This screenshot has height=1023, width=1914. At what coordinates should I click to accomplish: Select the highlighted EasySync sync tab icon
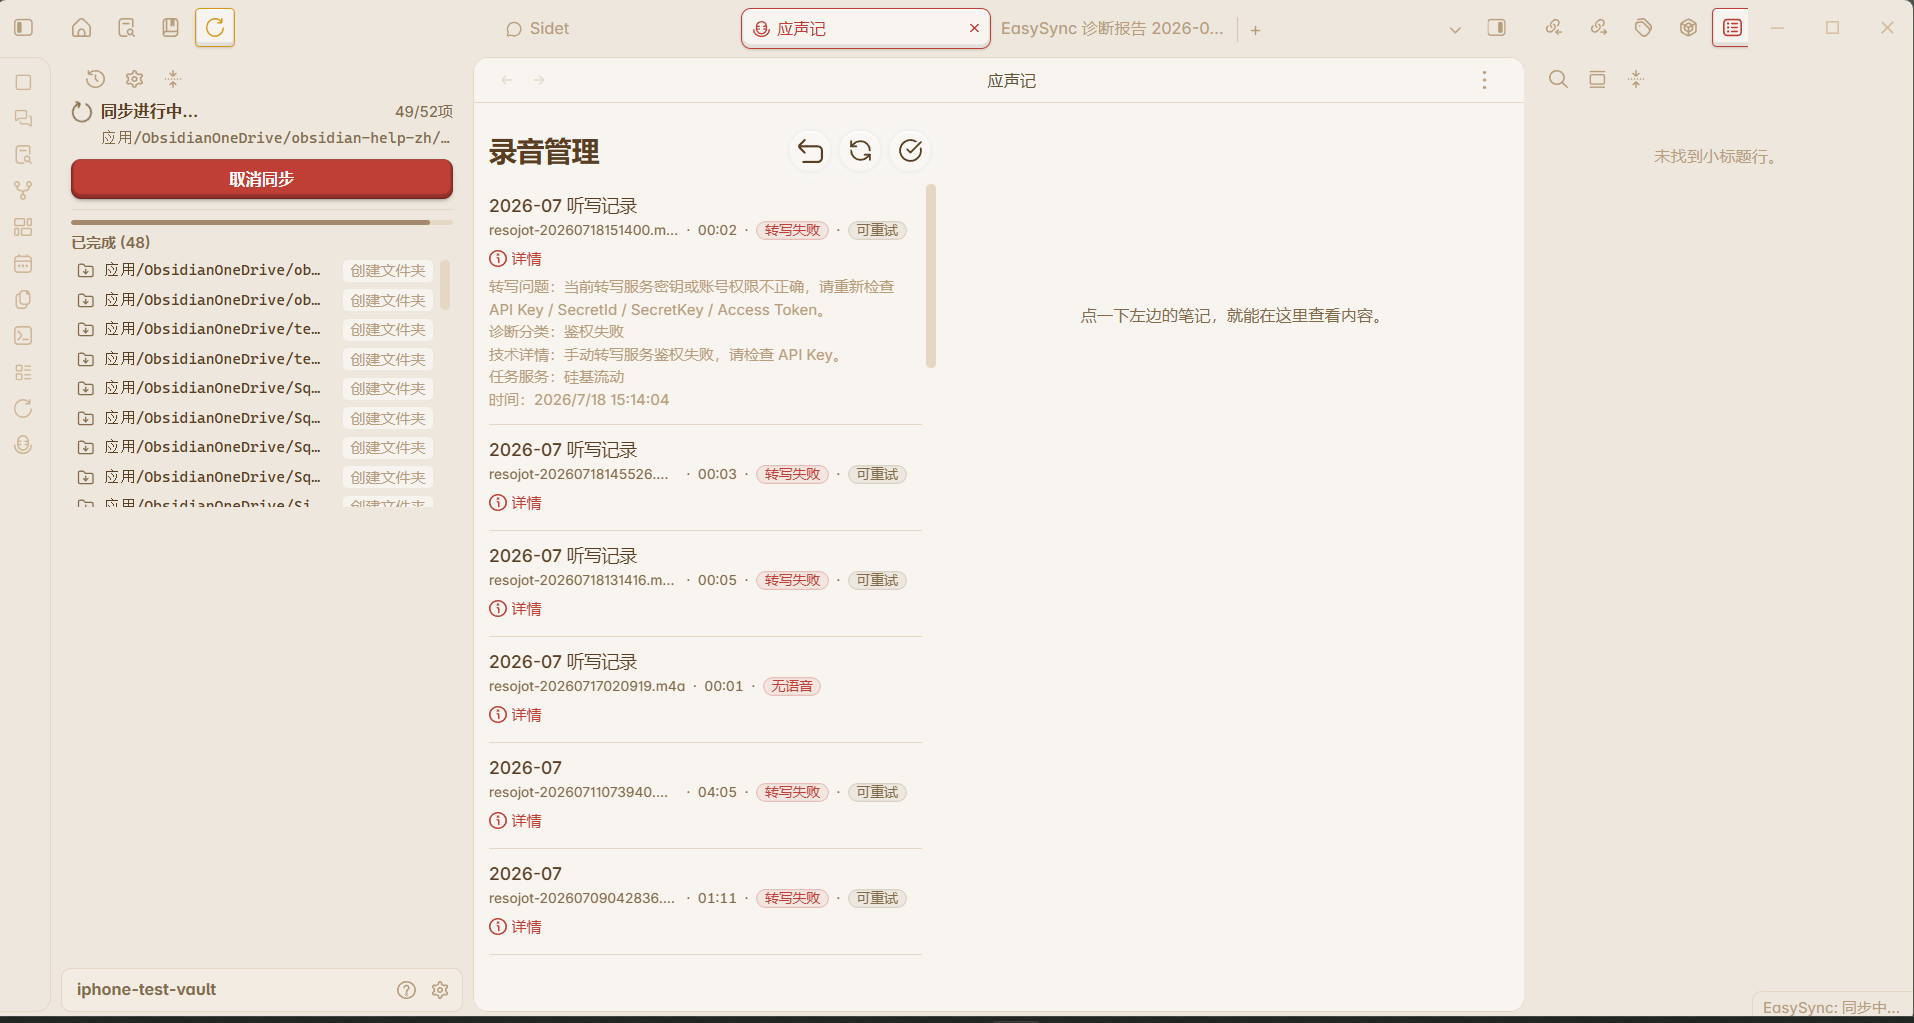[x=215, y=28]
